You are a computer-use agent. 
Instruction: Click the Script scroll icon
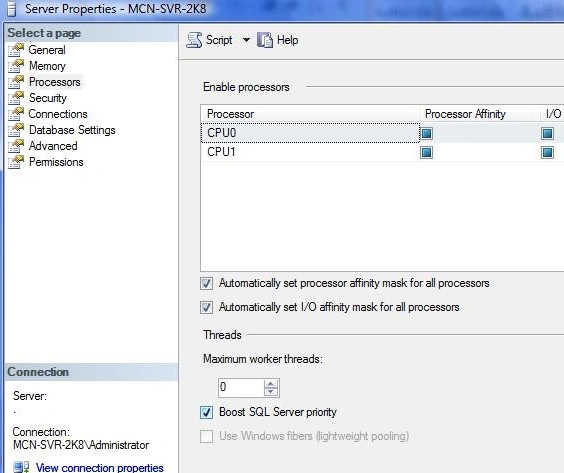(194, 40)
